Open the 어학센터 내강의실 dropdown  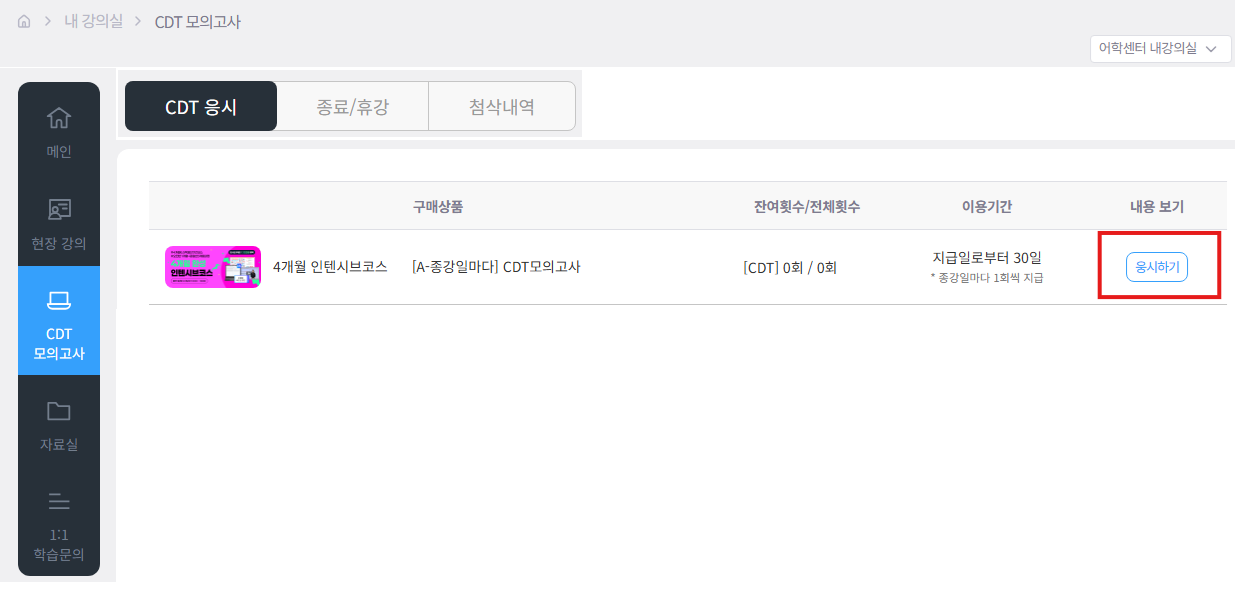(1160, 48)
